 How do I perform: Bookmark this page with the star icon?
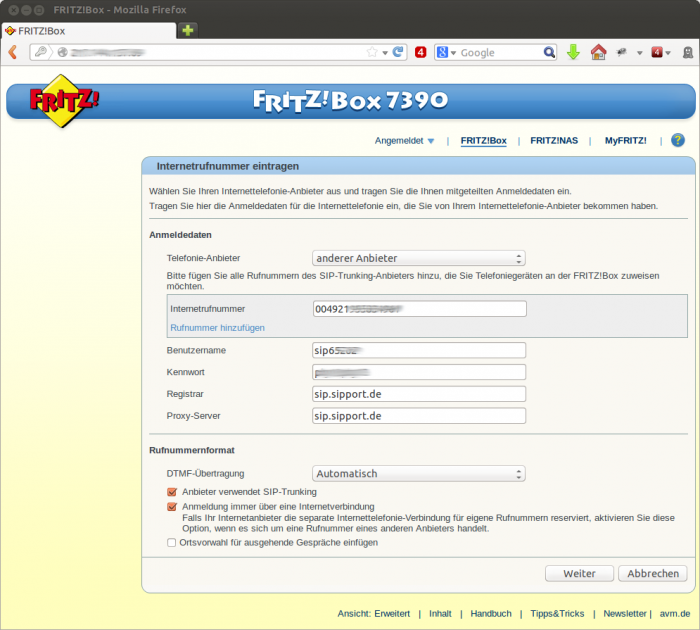click(x=372, y=52)
